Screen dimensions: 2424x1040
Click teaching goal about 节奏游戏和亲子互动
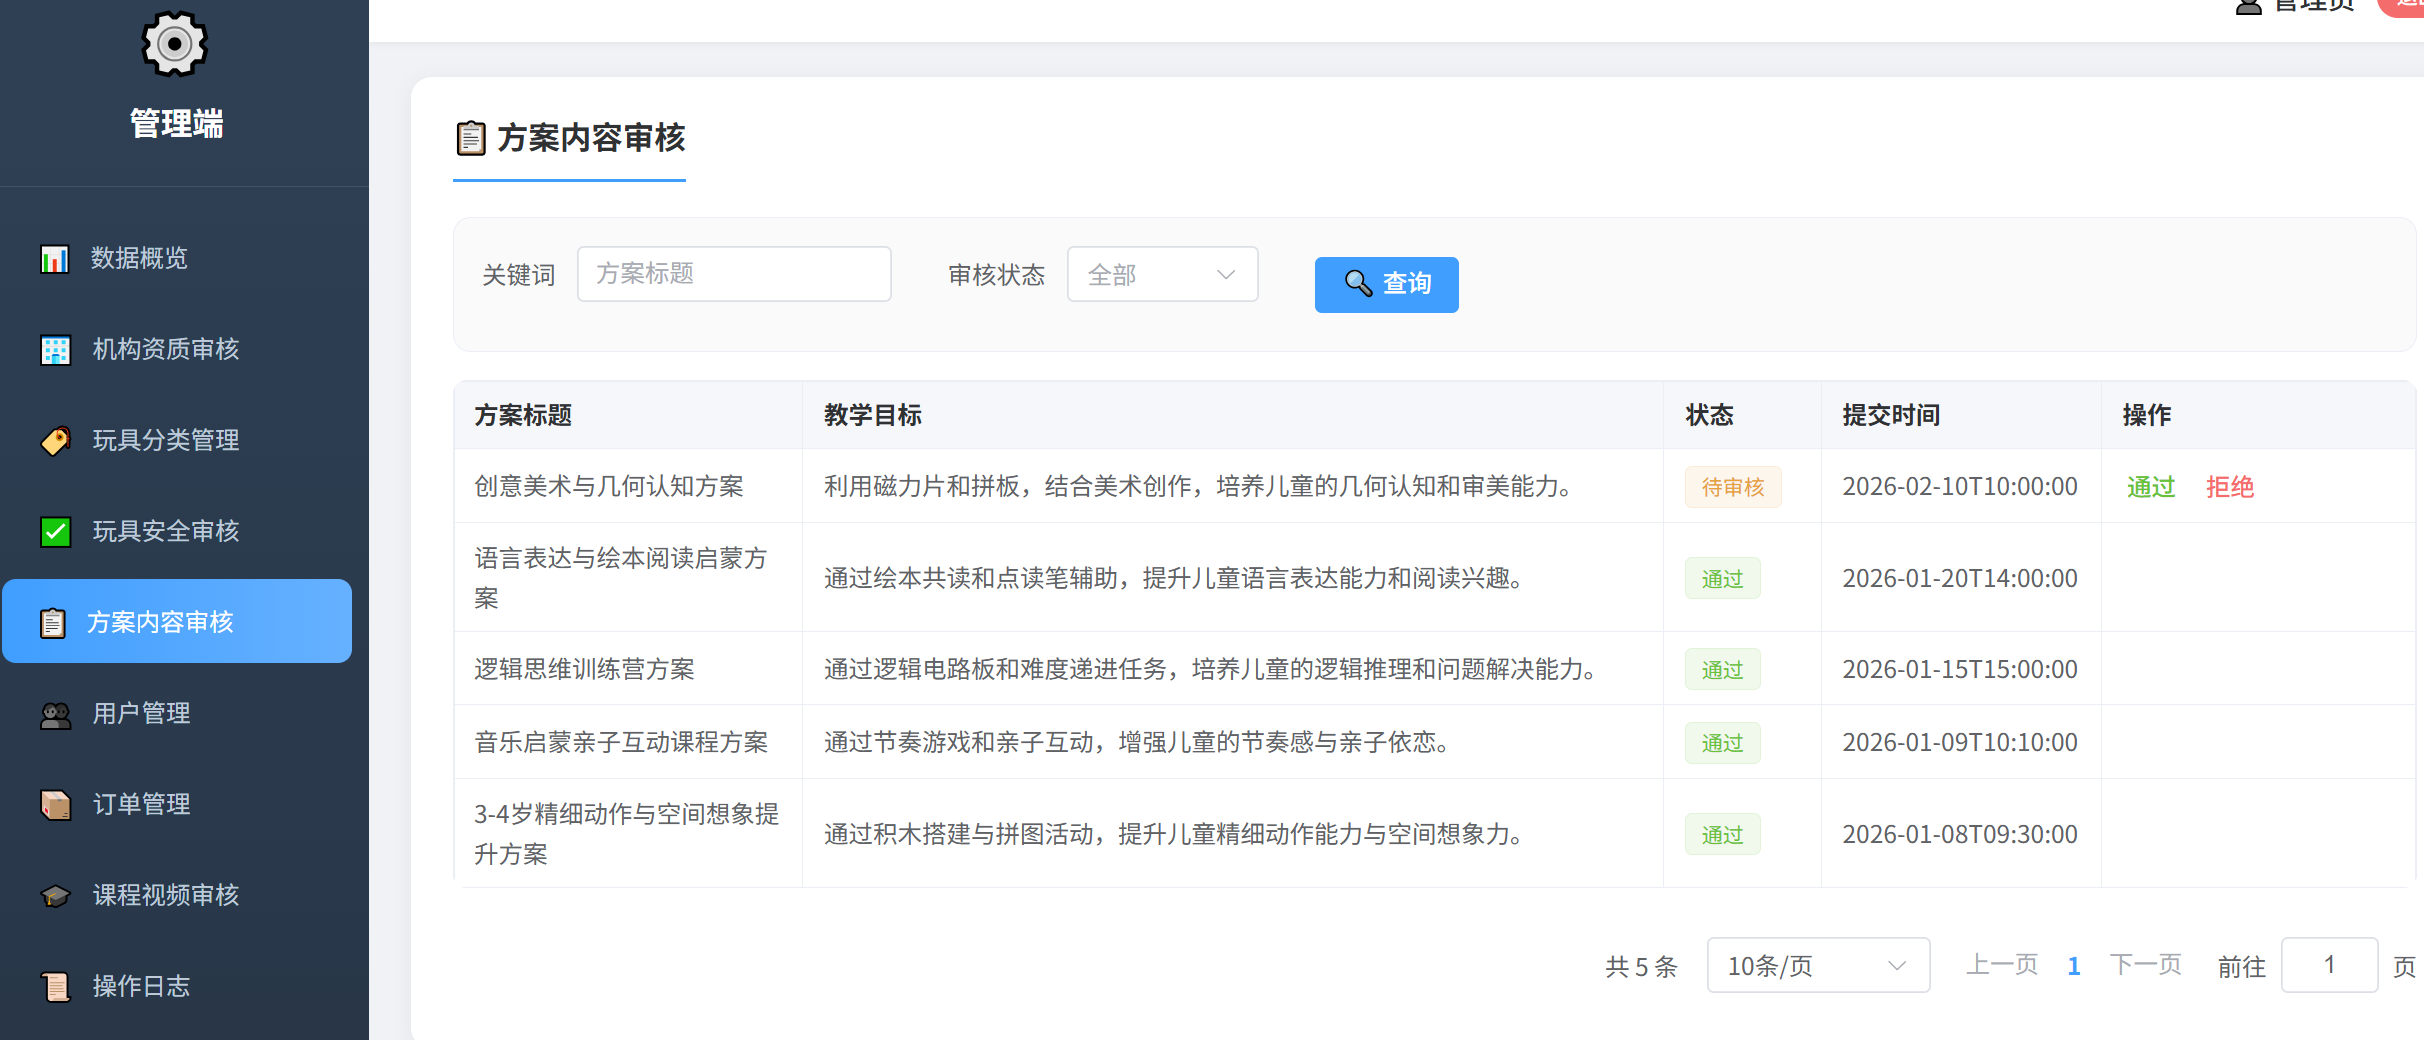coord(1137,743)
